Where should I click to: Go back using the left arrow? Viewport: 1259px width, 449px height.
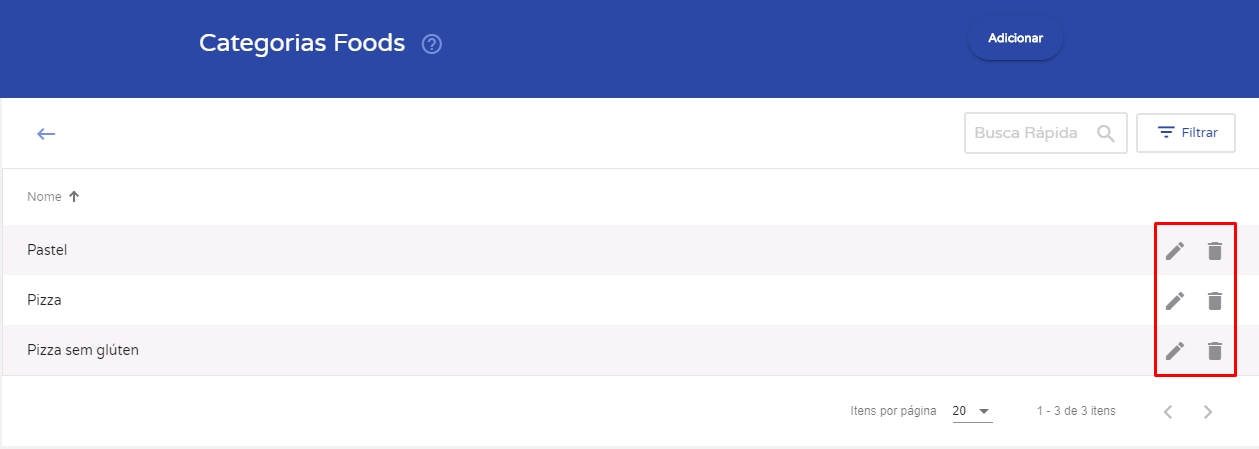click(46, 134)
